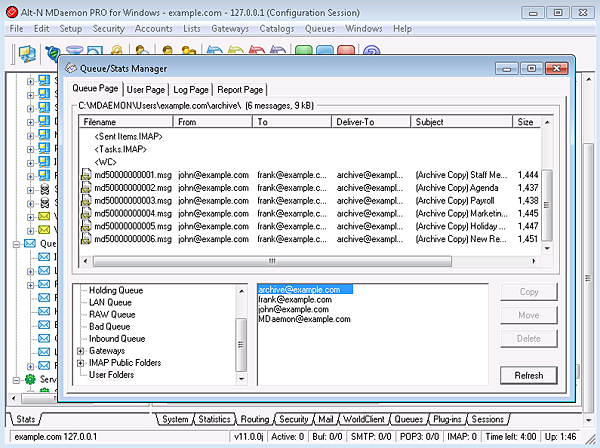
Task: Click the Copy button
Action: 529,292
